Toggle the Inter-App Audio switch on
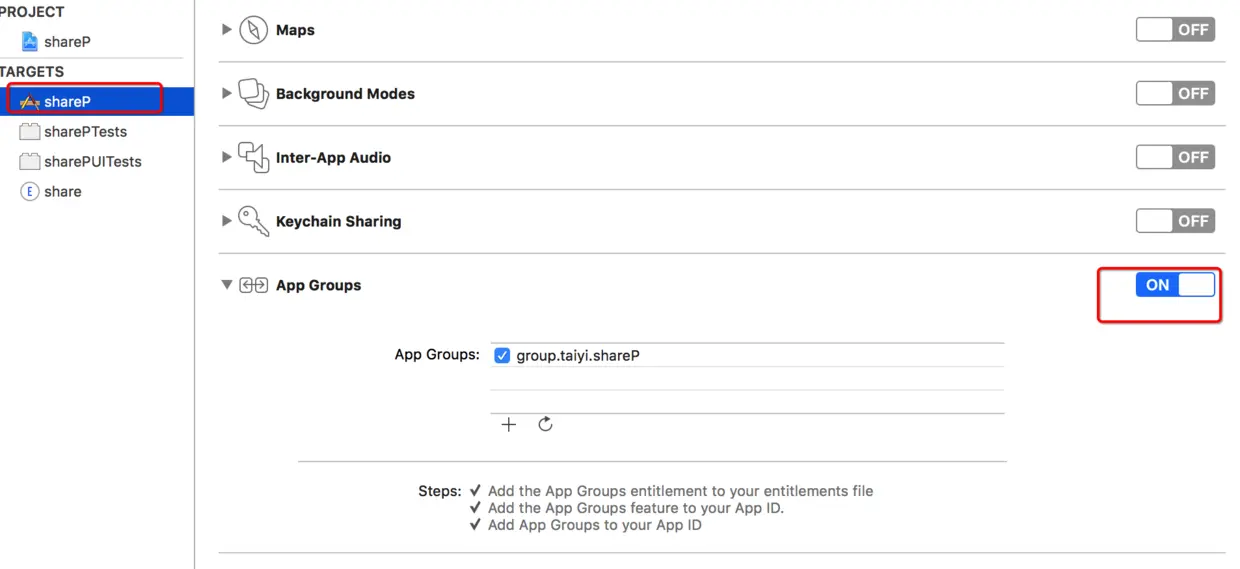The height and width of the screenshot is (569, 1240). click(x=1175, y=157)
